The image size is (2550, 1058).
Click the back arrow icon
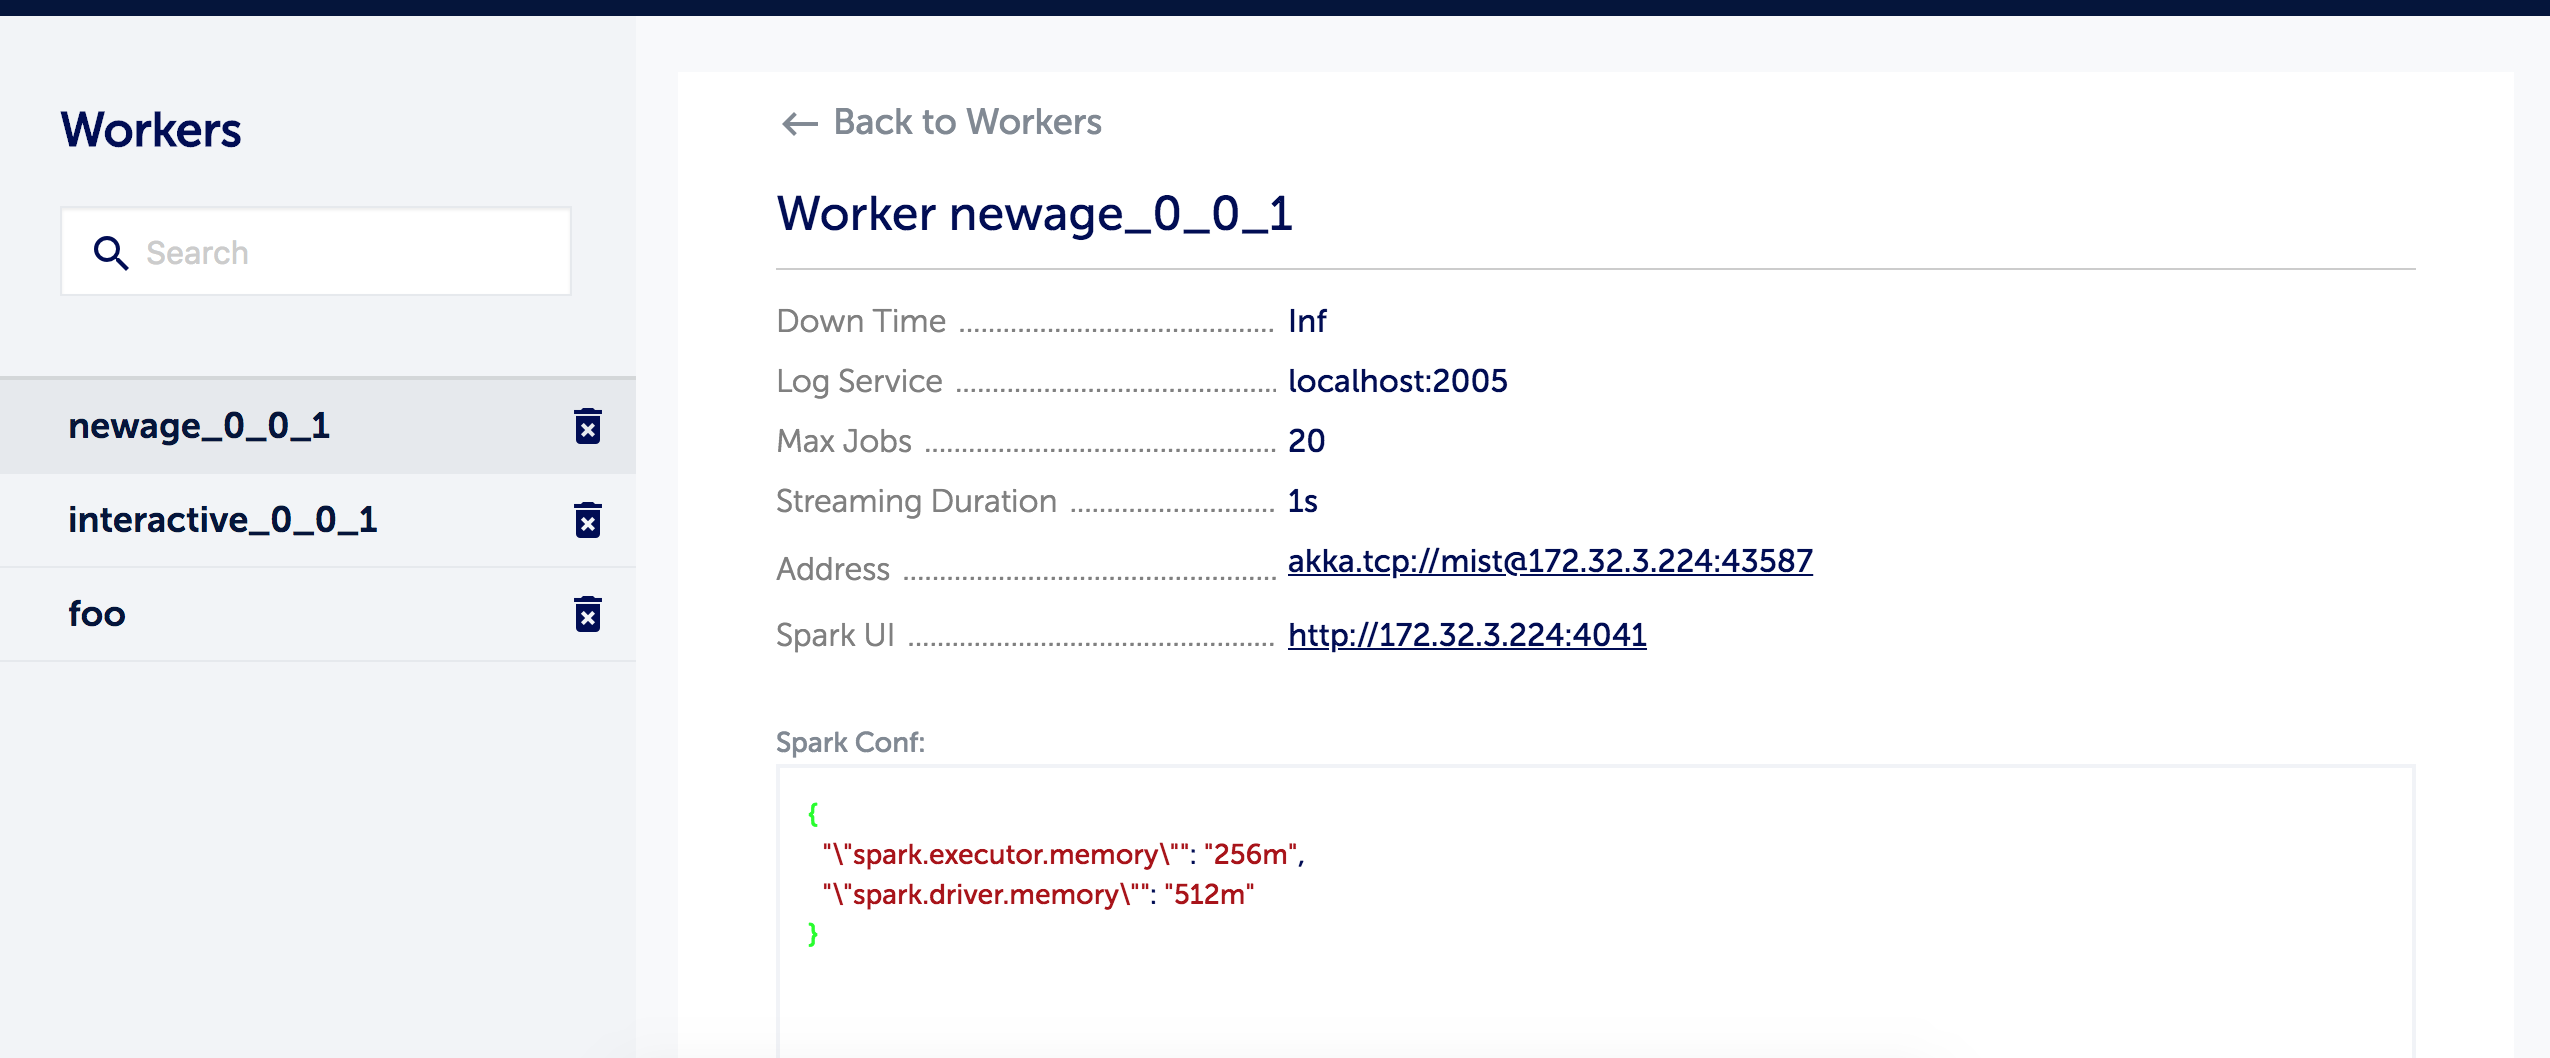point(800,124)
